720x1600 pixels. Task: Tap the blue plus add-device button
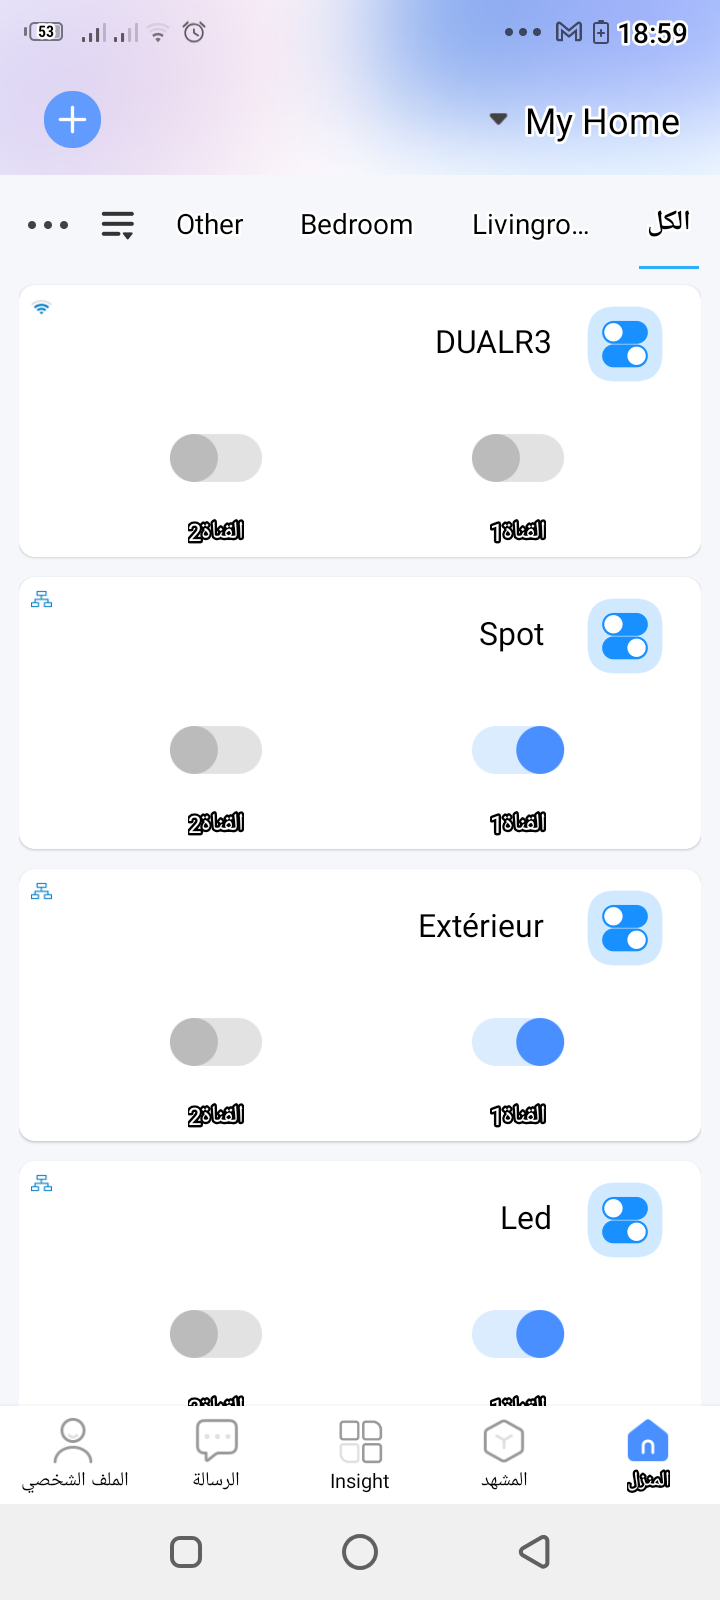[72, 120]
